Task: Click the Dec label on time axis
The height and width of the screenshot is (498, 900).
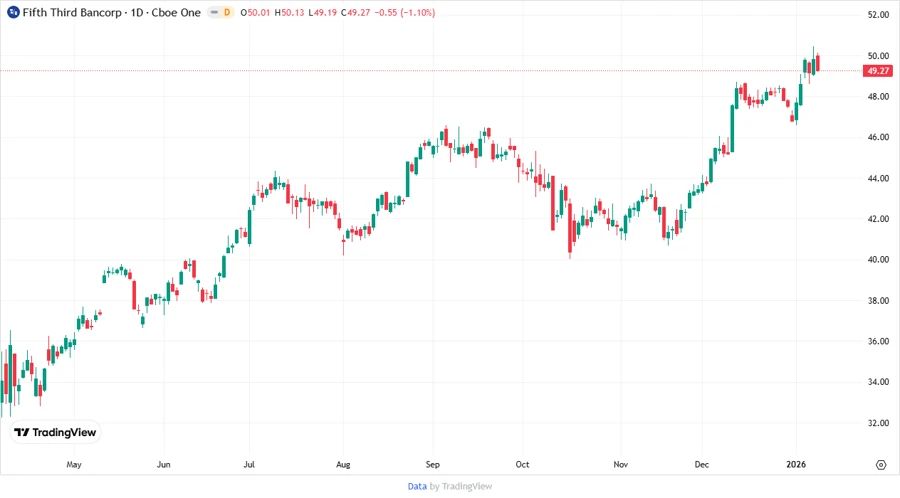Action: (701, 464)
